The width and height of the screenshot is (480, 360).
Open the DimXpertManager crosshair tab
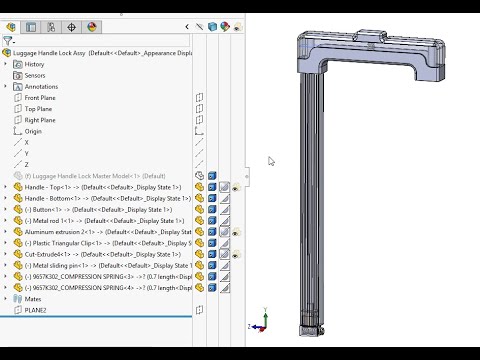[x=71, y=27]
